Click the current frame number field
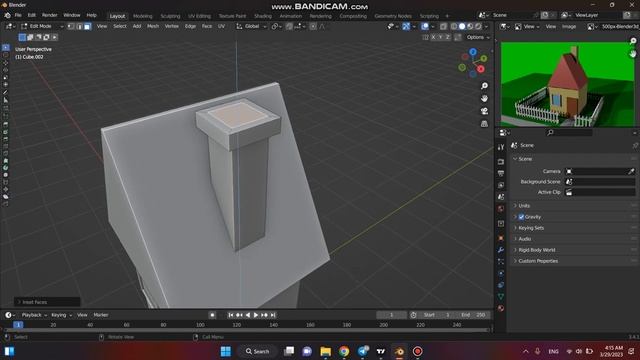Screen dimensions: 640x360 click(391, 315)
